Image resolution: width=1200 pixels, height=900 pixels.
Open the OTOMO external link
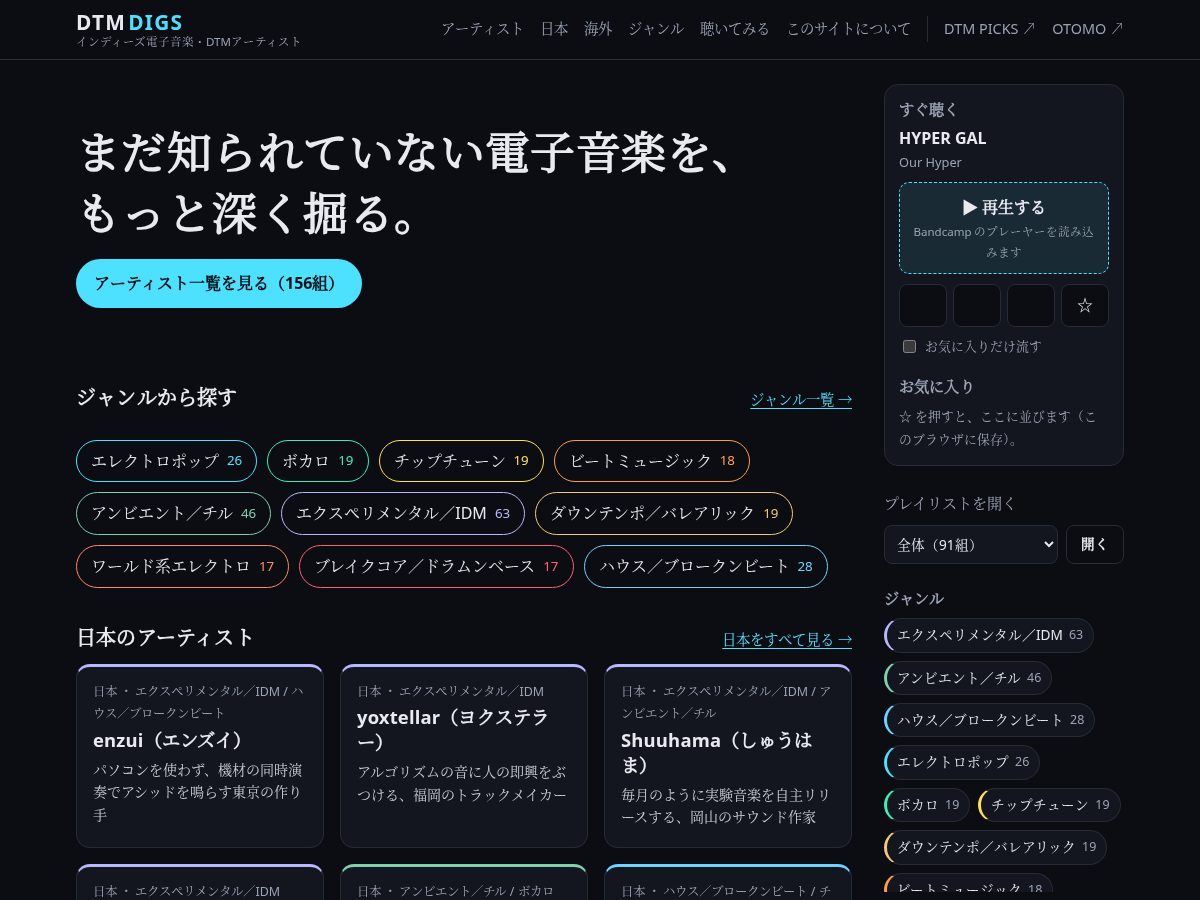click(1088, 29)
